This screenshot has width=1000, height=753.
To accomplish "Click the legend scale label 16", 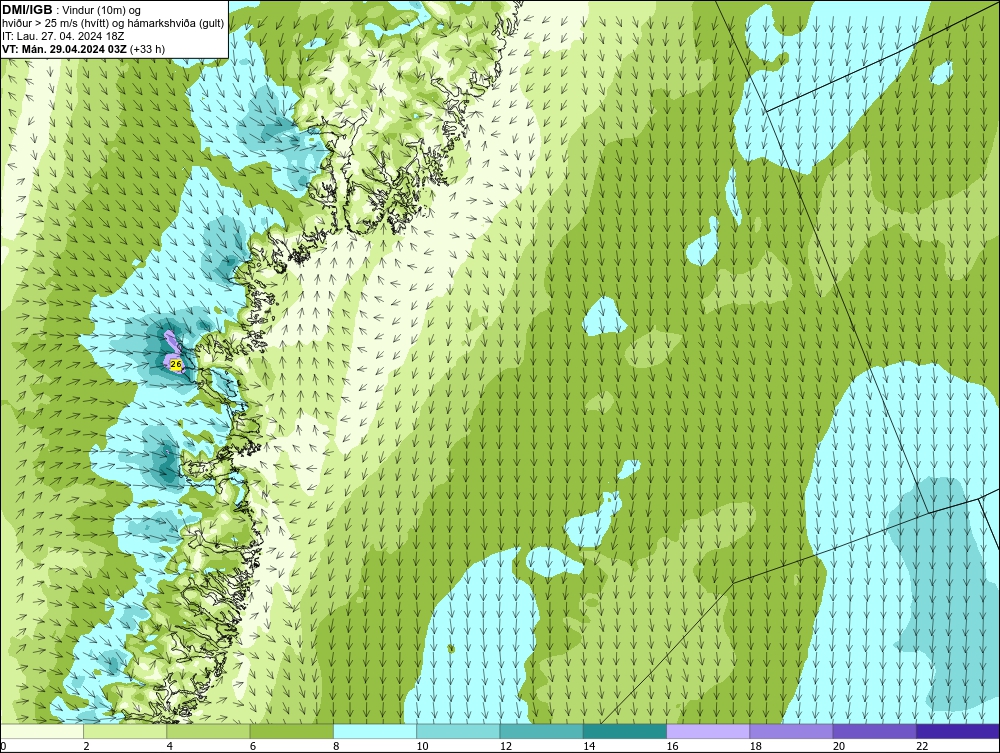I will (x=672, y=746).
